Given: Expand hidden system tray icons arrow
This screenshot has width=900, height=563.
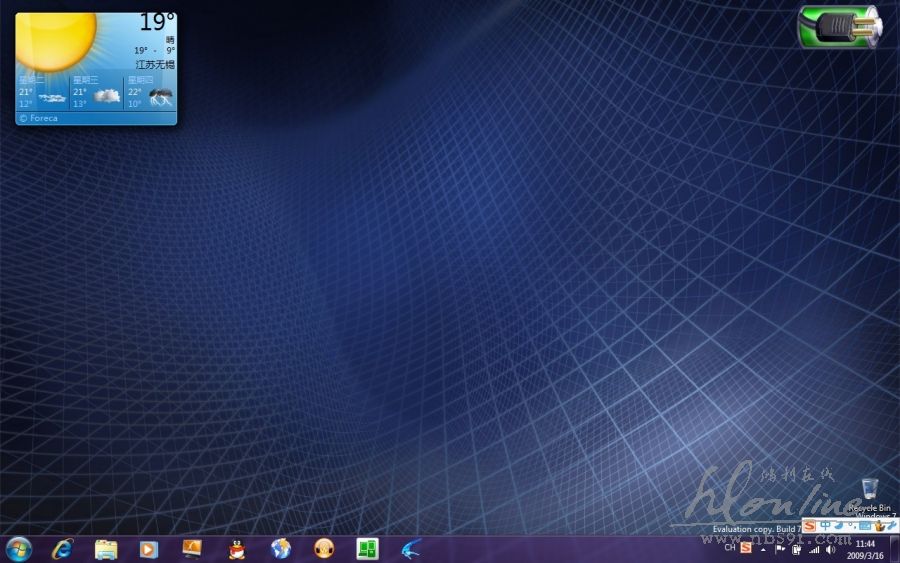Looking at the screenshot, I should 764,549.
